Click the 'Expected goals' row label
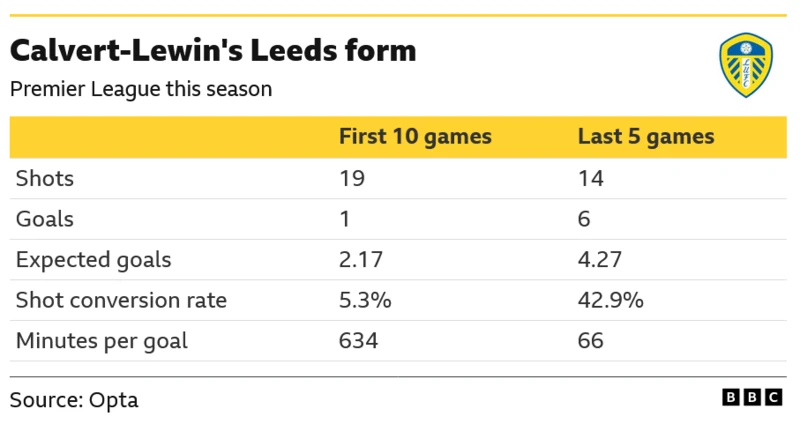The image size is (800, 424). coord(93,260)
